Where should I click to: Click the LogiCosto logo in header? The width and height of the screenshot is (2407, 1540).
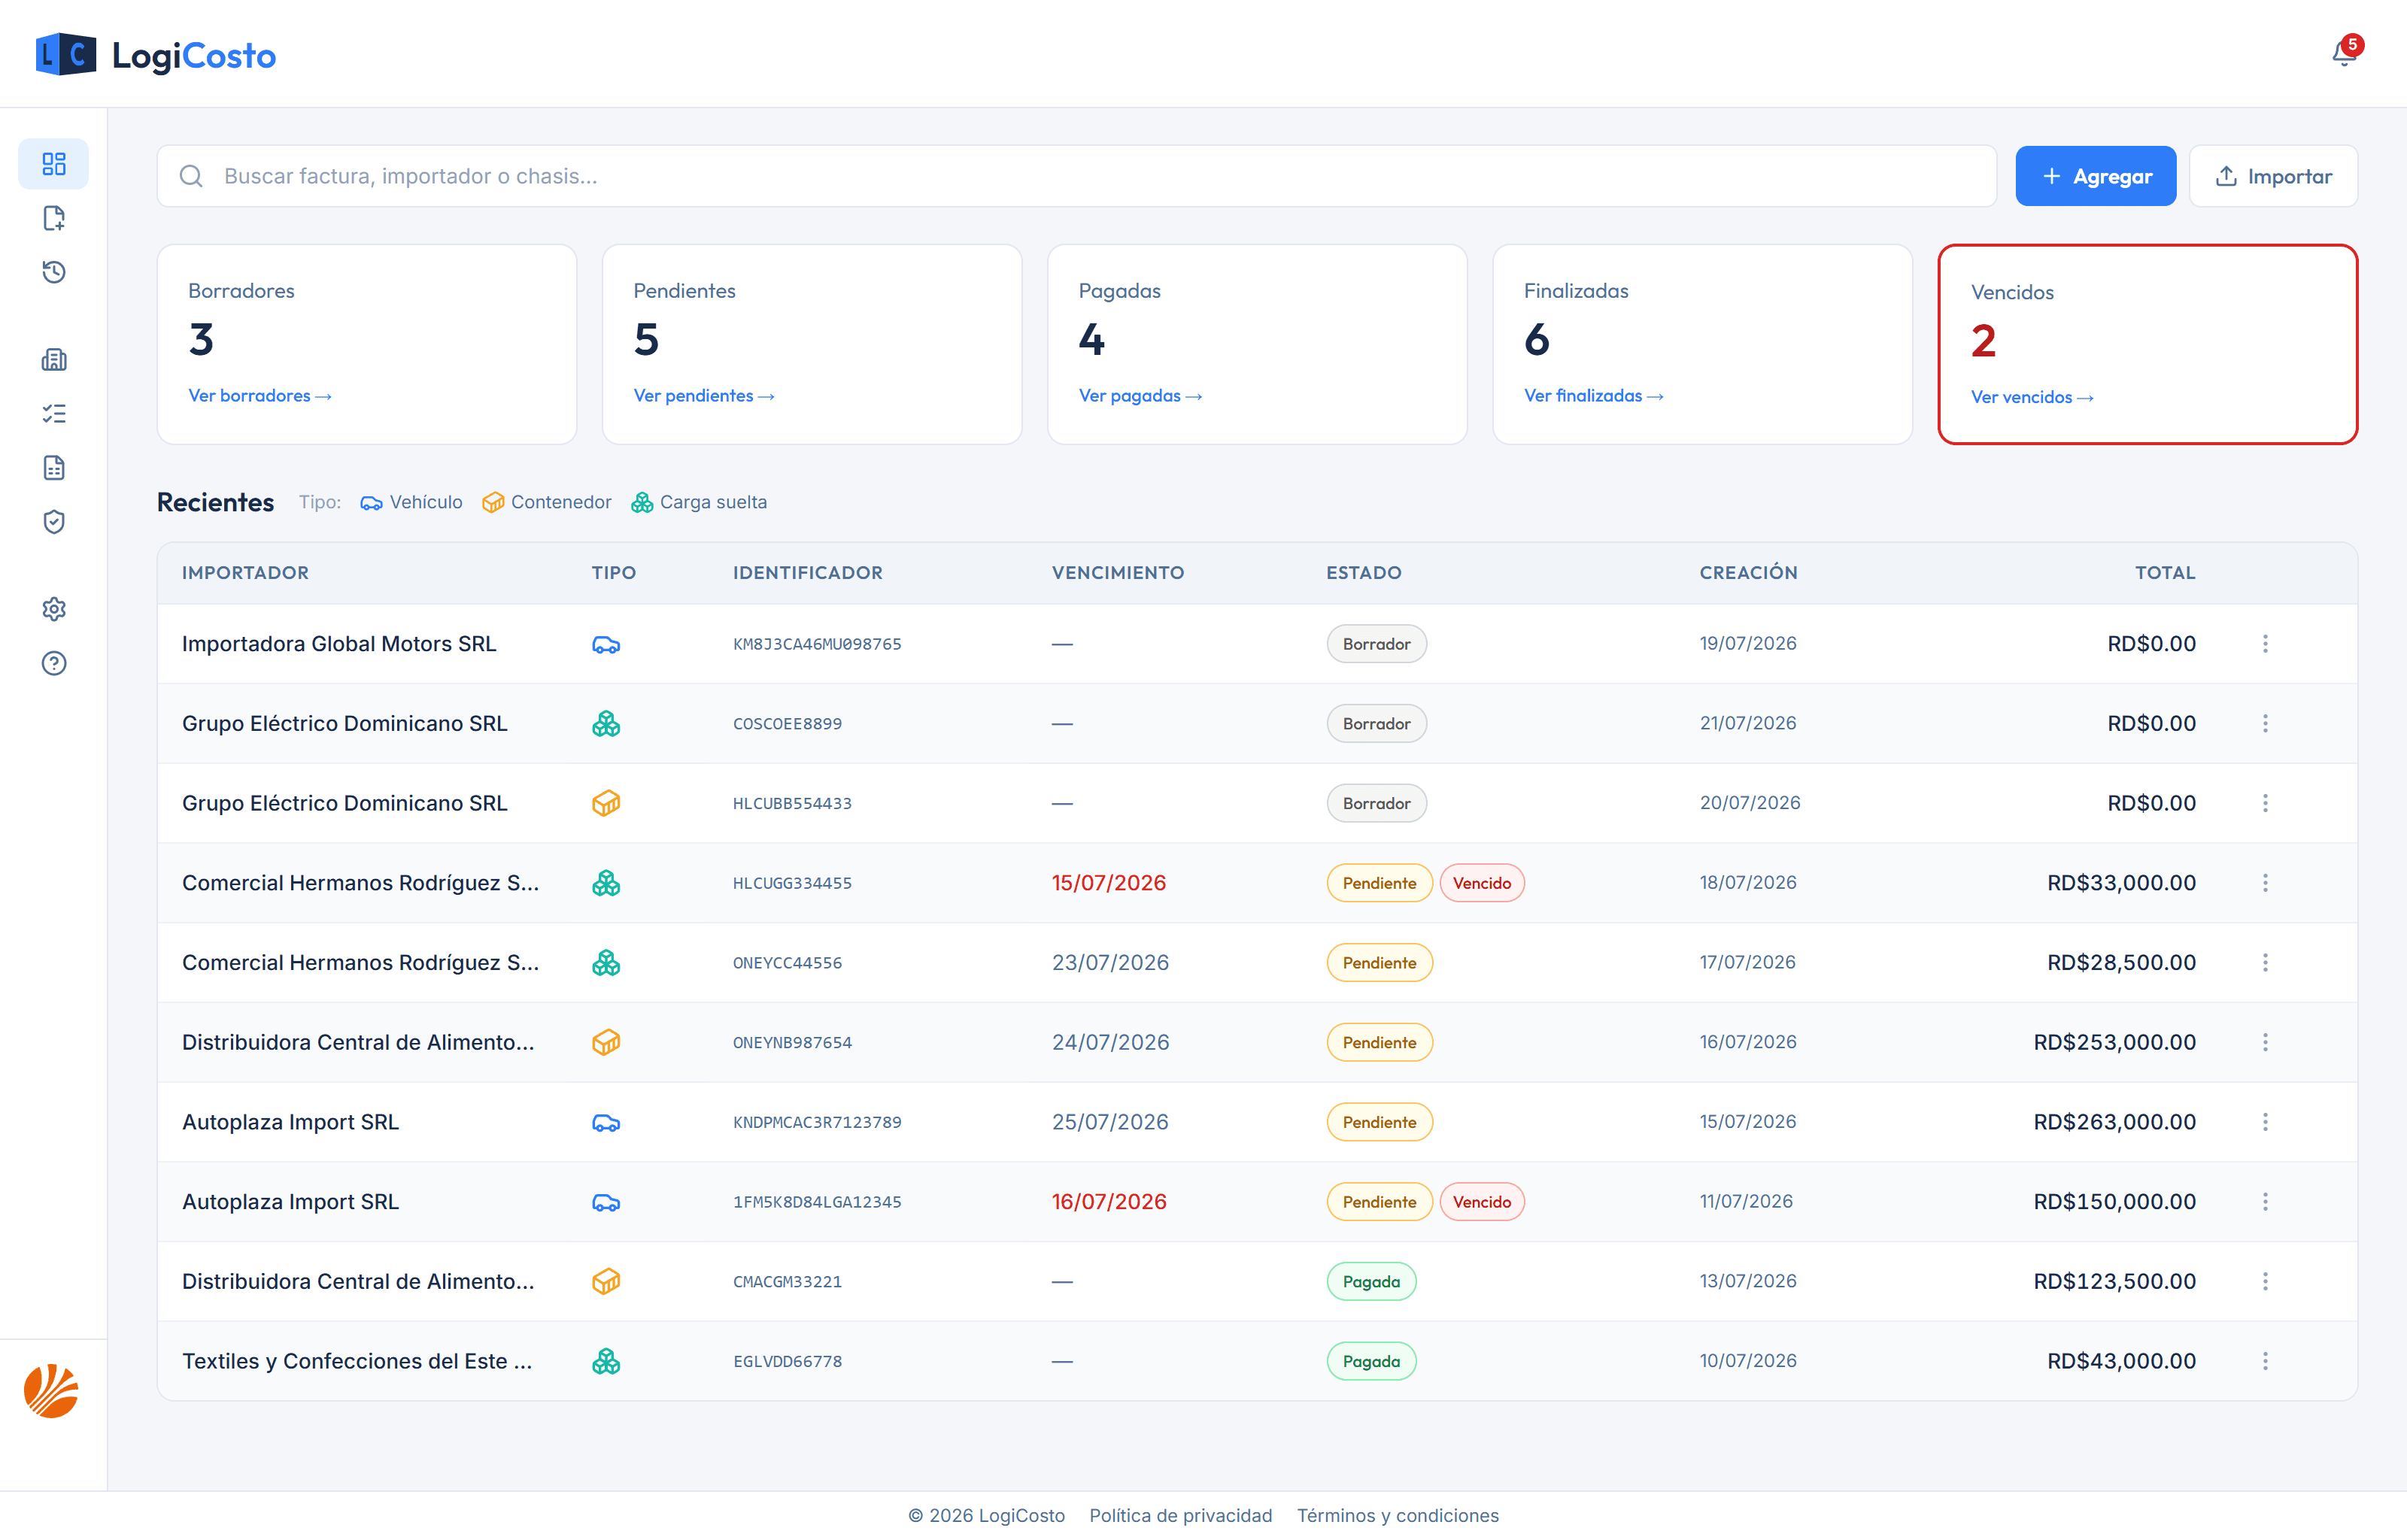click(x=156, y=55)
